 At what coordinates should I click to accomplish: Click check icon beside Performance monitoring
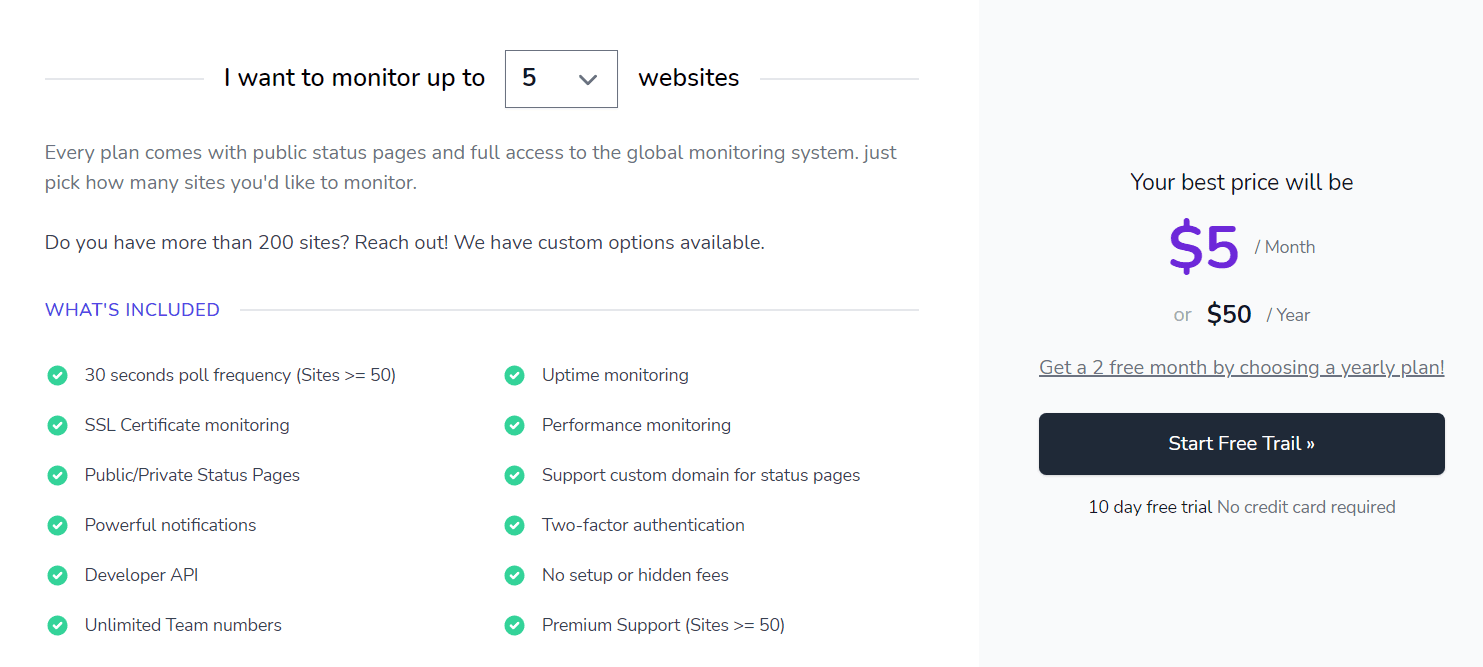pos(514,425)
